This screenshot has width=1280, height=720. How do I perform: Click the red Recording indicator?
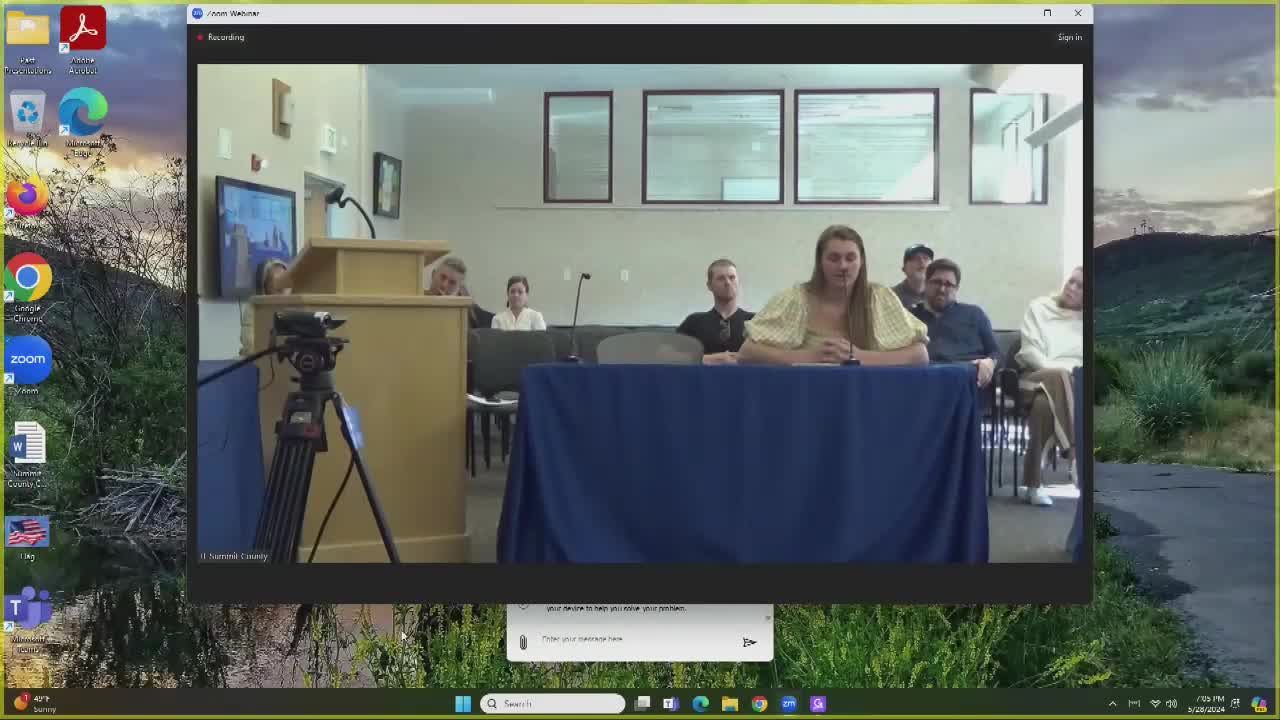coord(220,37)
